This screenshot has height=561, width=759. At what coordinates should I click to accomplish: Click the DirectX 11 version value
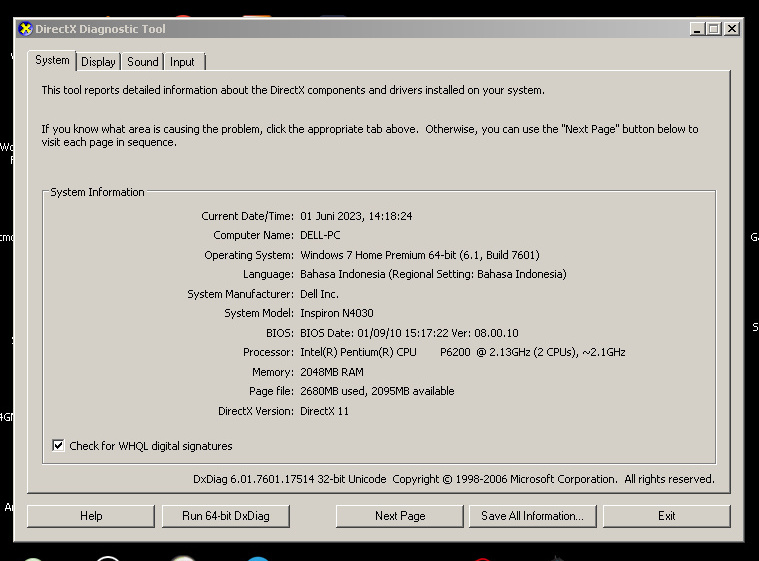(x=324, y=411)
